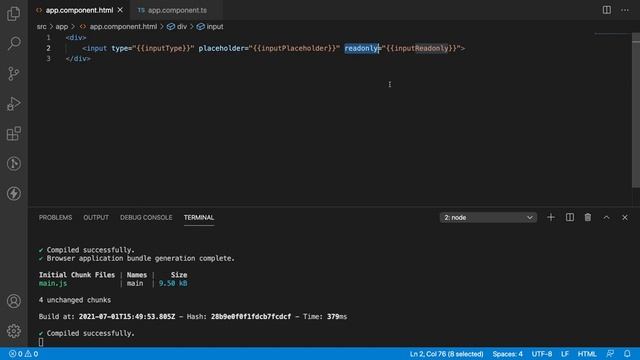Click 'main.js' in the terminal output

click(53, 283)
